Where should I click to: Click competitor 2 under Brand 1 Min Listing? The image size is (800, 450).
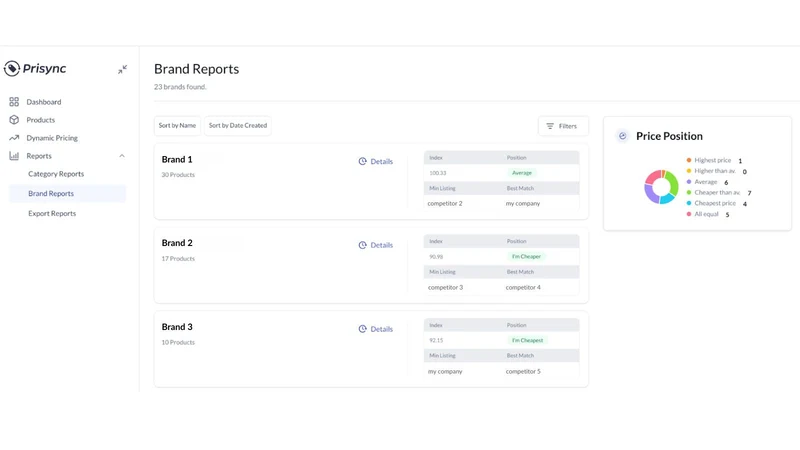(x=445, y=204)
